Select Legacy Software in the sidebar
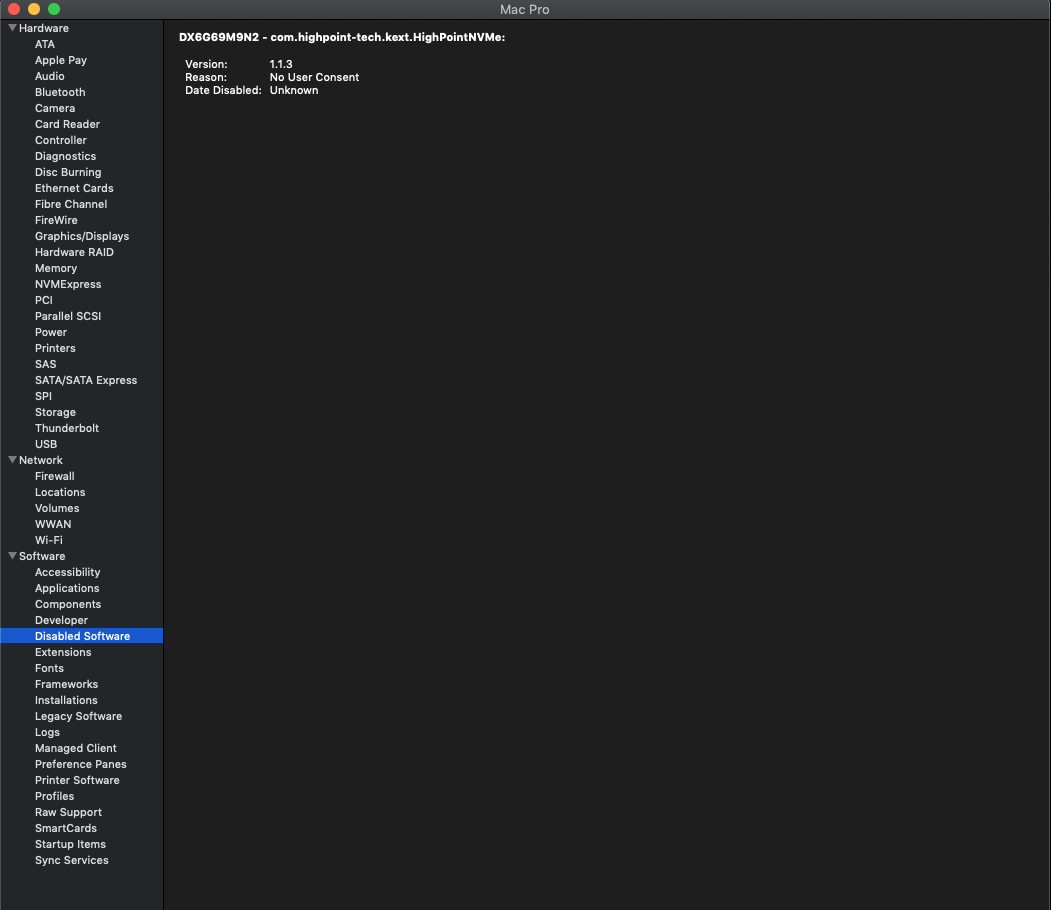This screenshot has width=1051, height=910. 78,716
